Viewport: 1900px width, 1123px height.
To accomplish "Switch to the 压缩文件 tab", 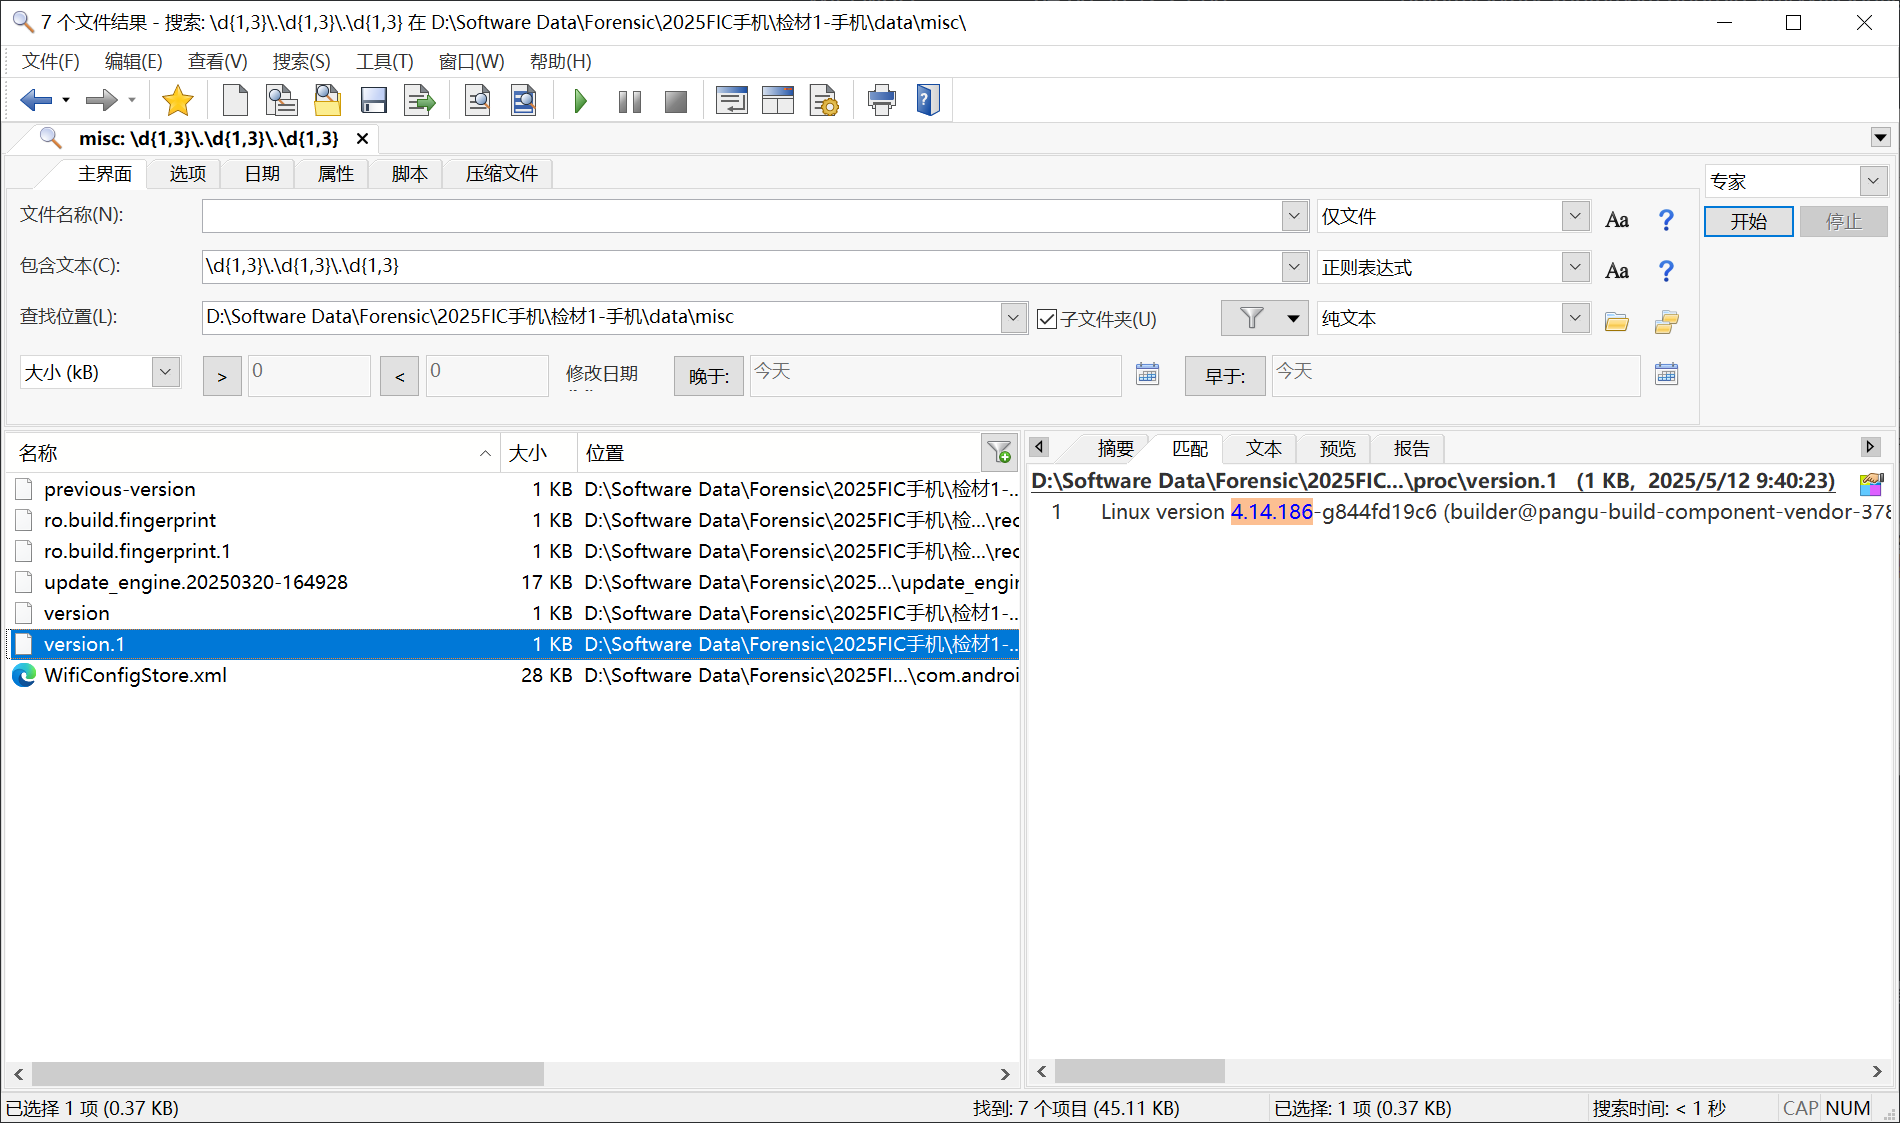I will 501,174.
